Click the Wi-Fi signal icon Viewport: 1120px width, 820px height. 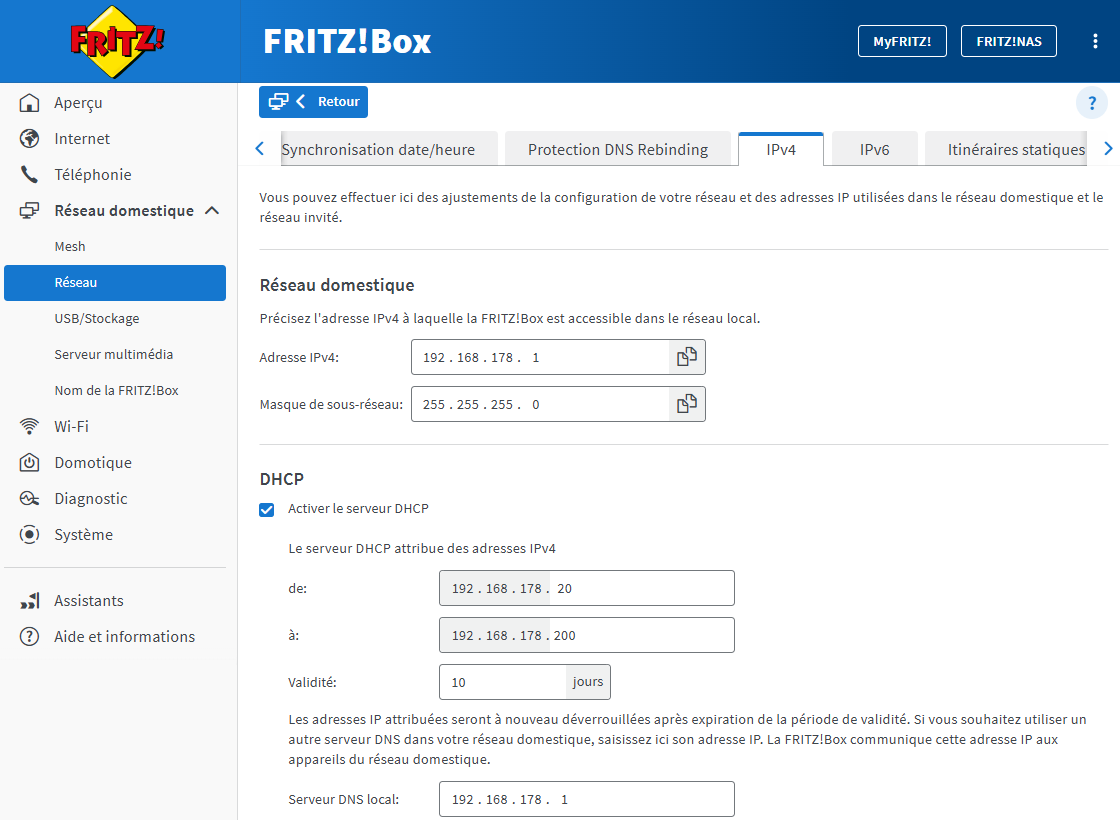point(29,426)
